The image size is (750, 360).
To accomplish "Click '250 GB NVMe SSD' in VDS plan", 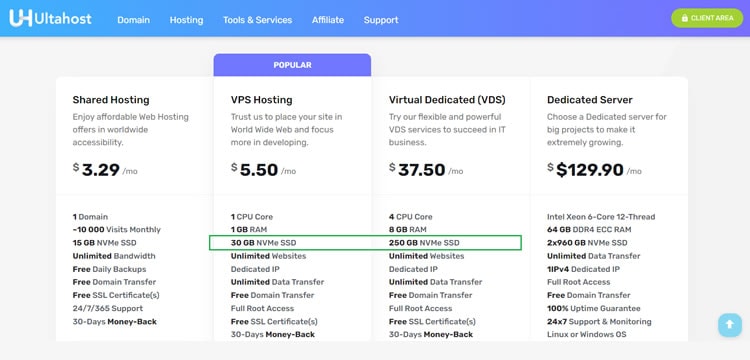I will 424,243.
